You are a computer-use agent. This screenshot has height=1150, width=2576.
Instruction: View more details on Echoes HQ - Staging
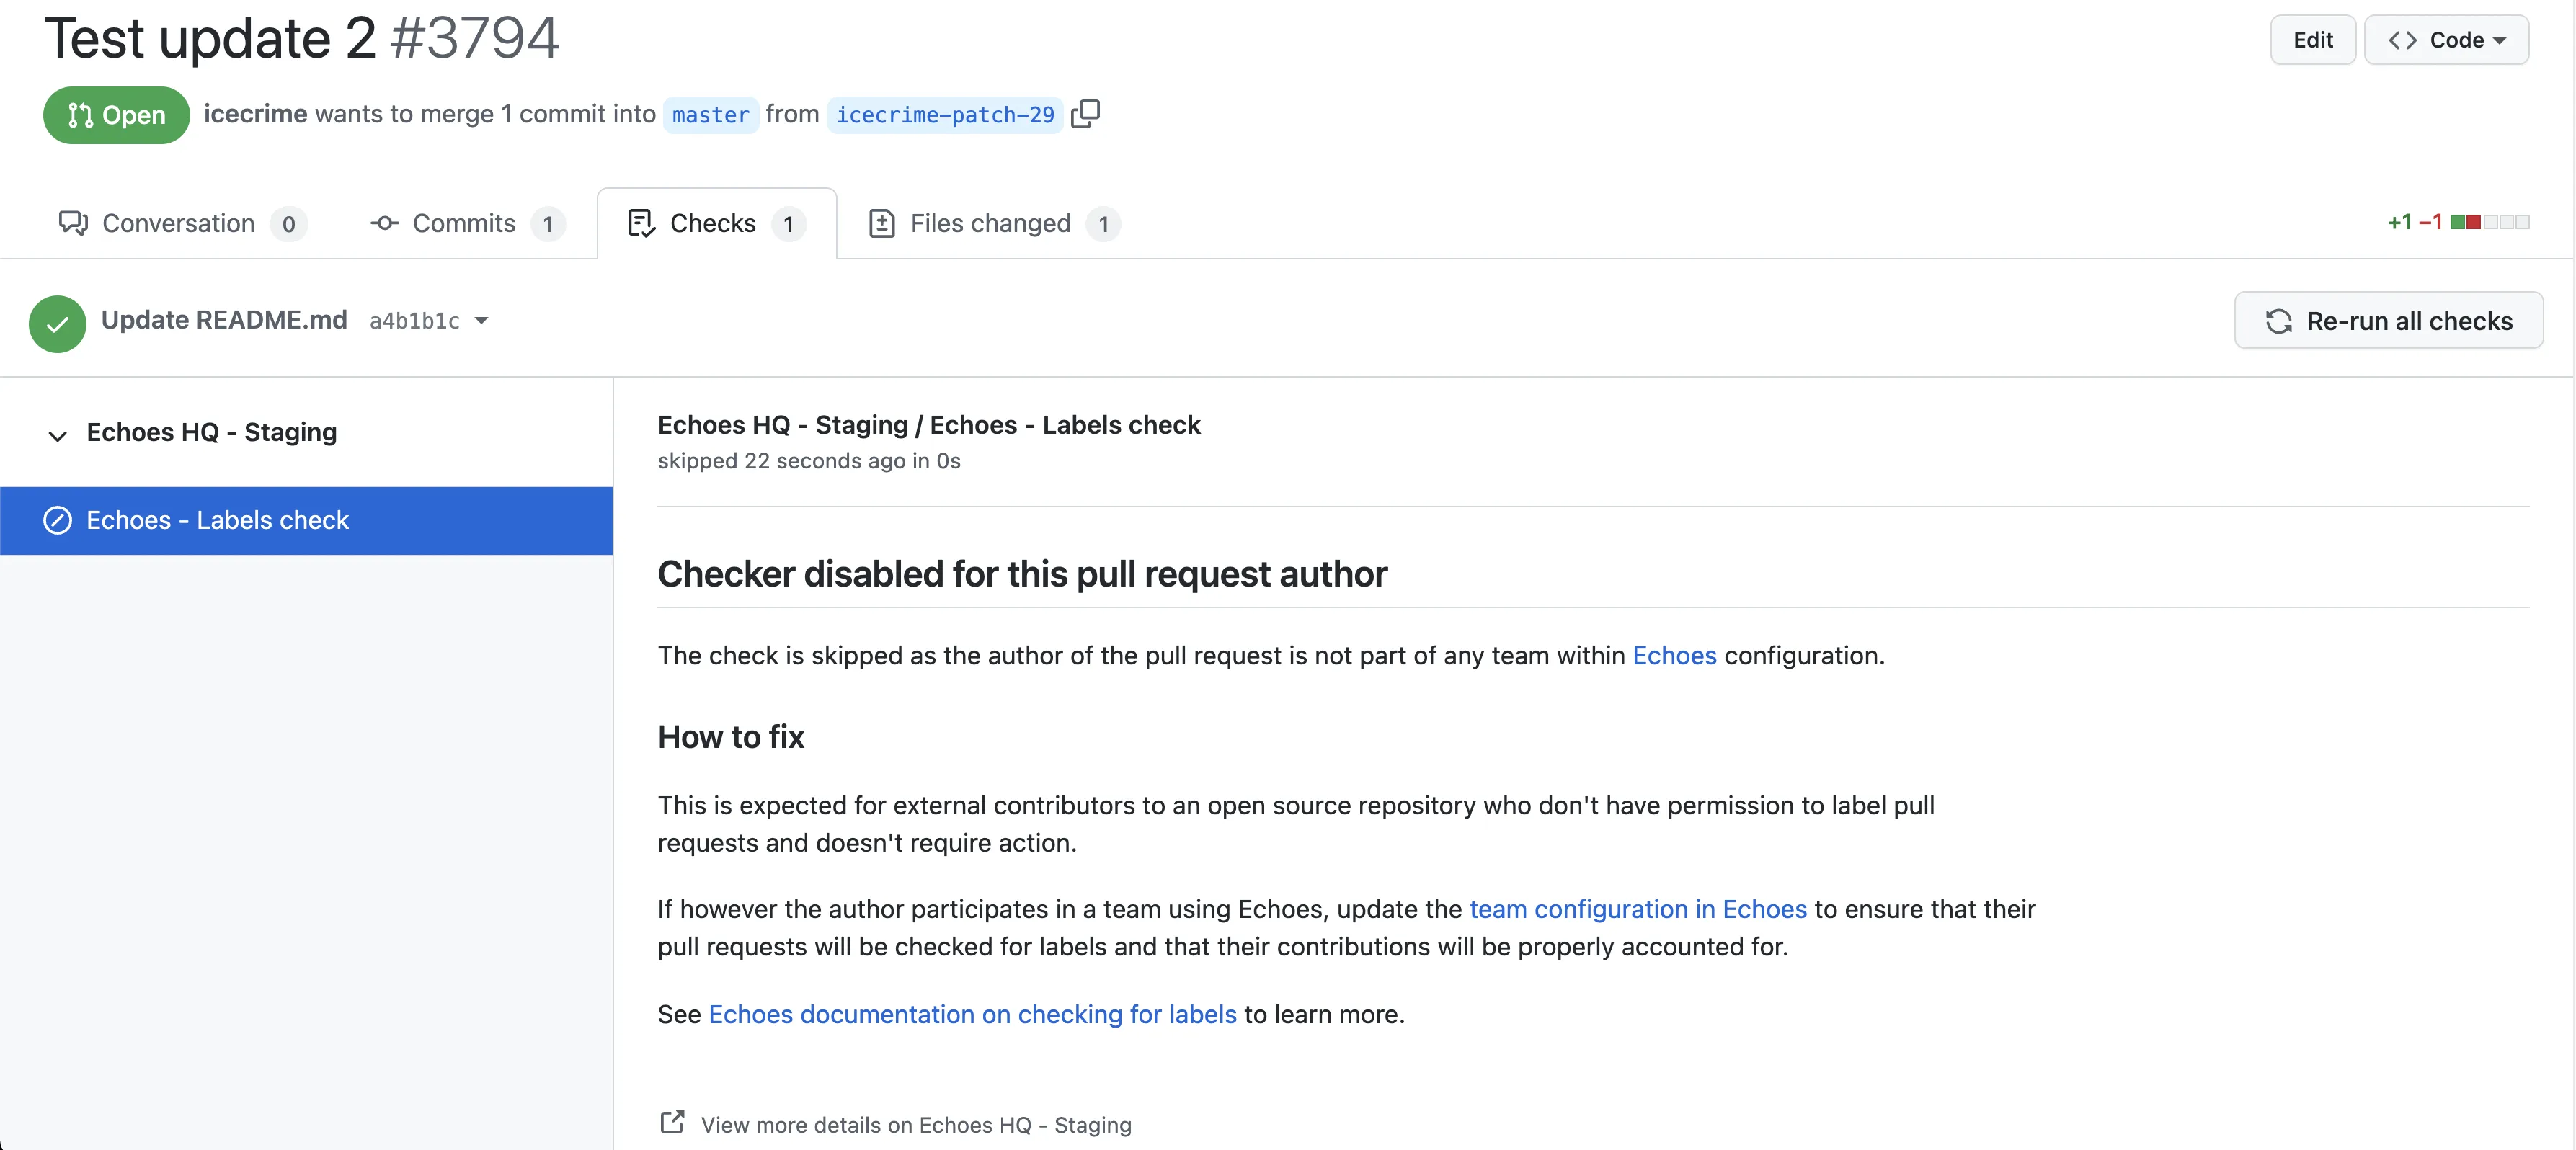[916, 1124]
